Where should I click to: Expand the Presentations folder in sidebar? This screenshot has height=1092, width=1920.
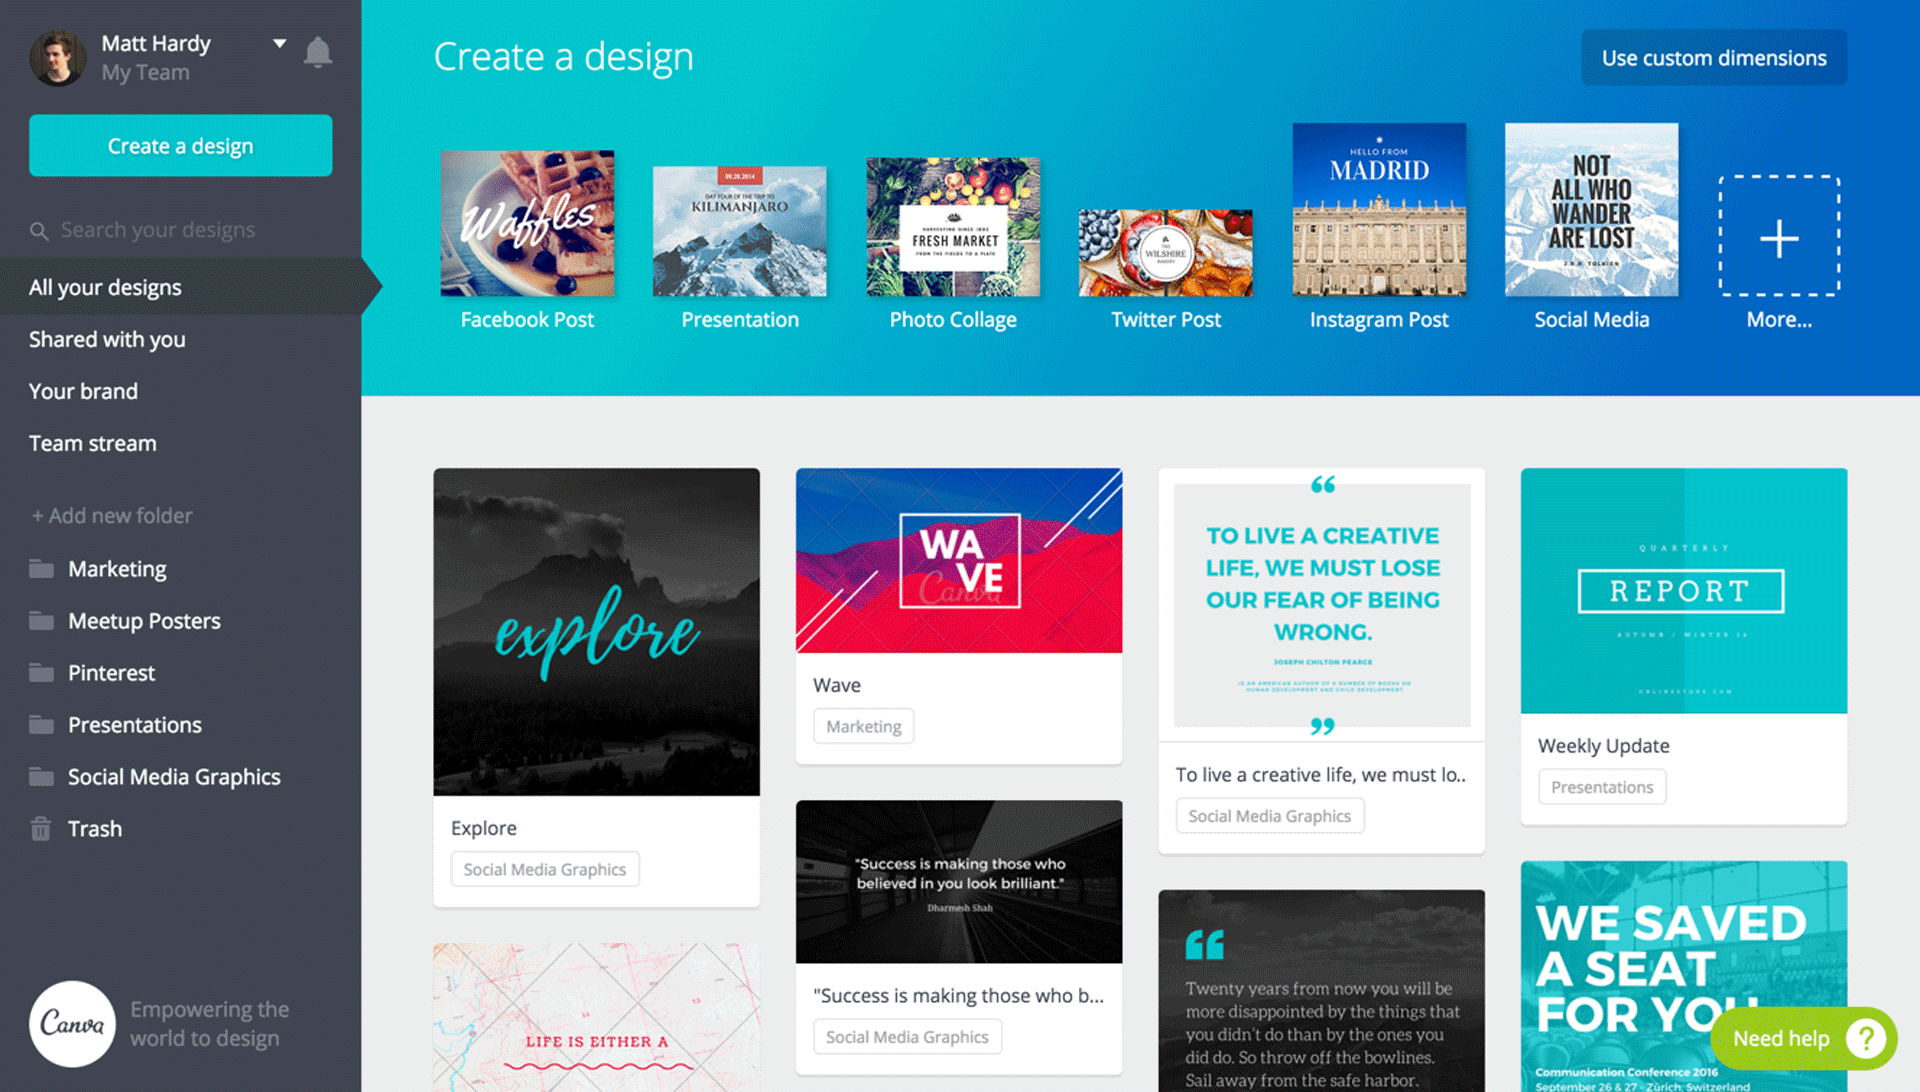[133, 724]
